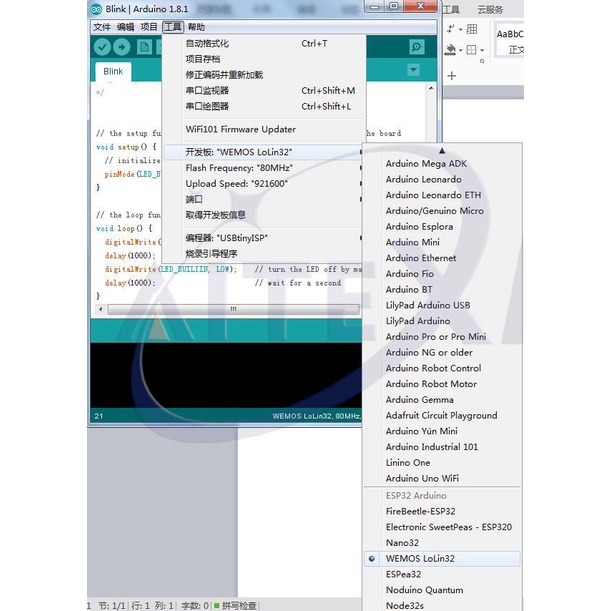This screenshot has width=611, height=611.
Task: Select Arduino Ethernet board
Action: [442, 258]
